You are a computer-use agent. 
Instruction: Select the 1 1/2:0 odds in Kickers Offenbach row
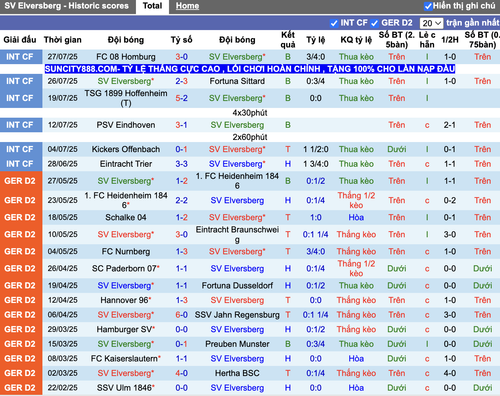click(x=316, y=149)
